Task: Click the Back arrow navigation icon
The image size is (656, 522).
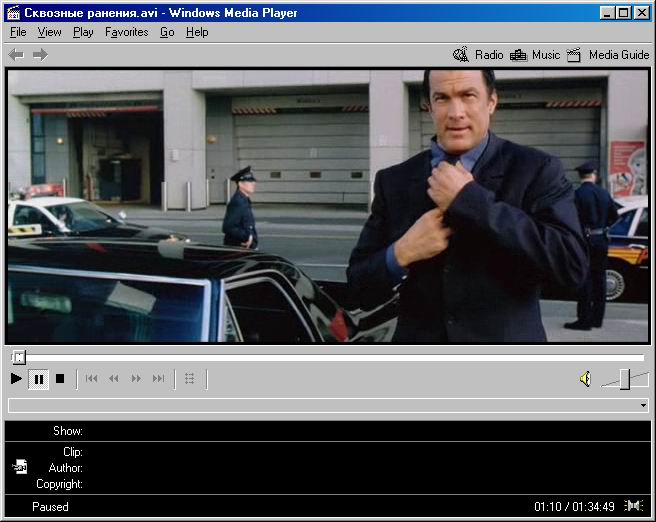Action: pos(16,55)
